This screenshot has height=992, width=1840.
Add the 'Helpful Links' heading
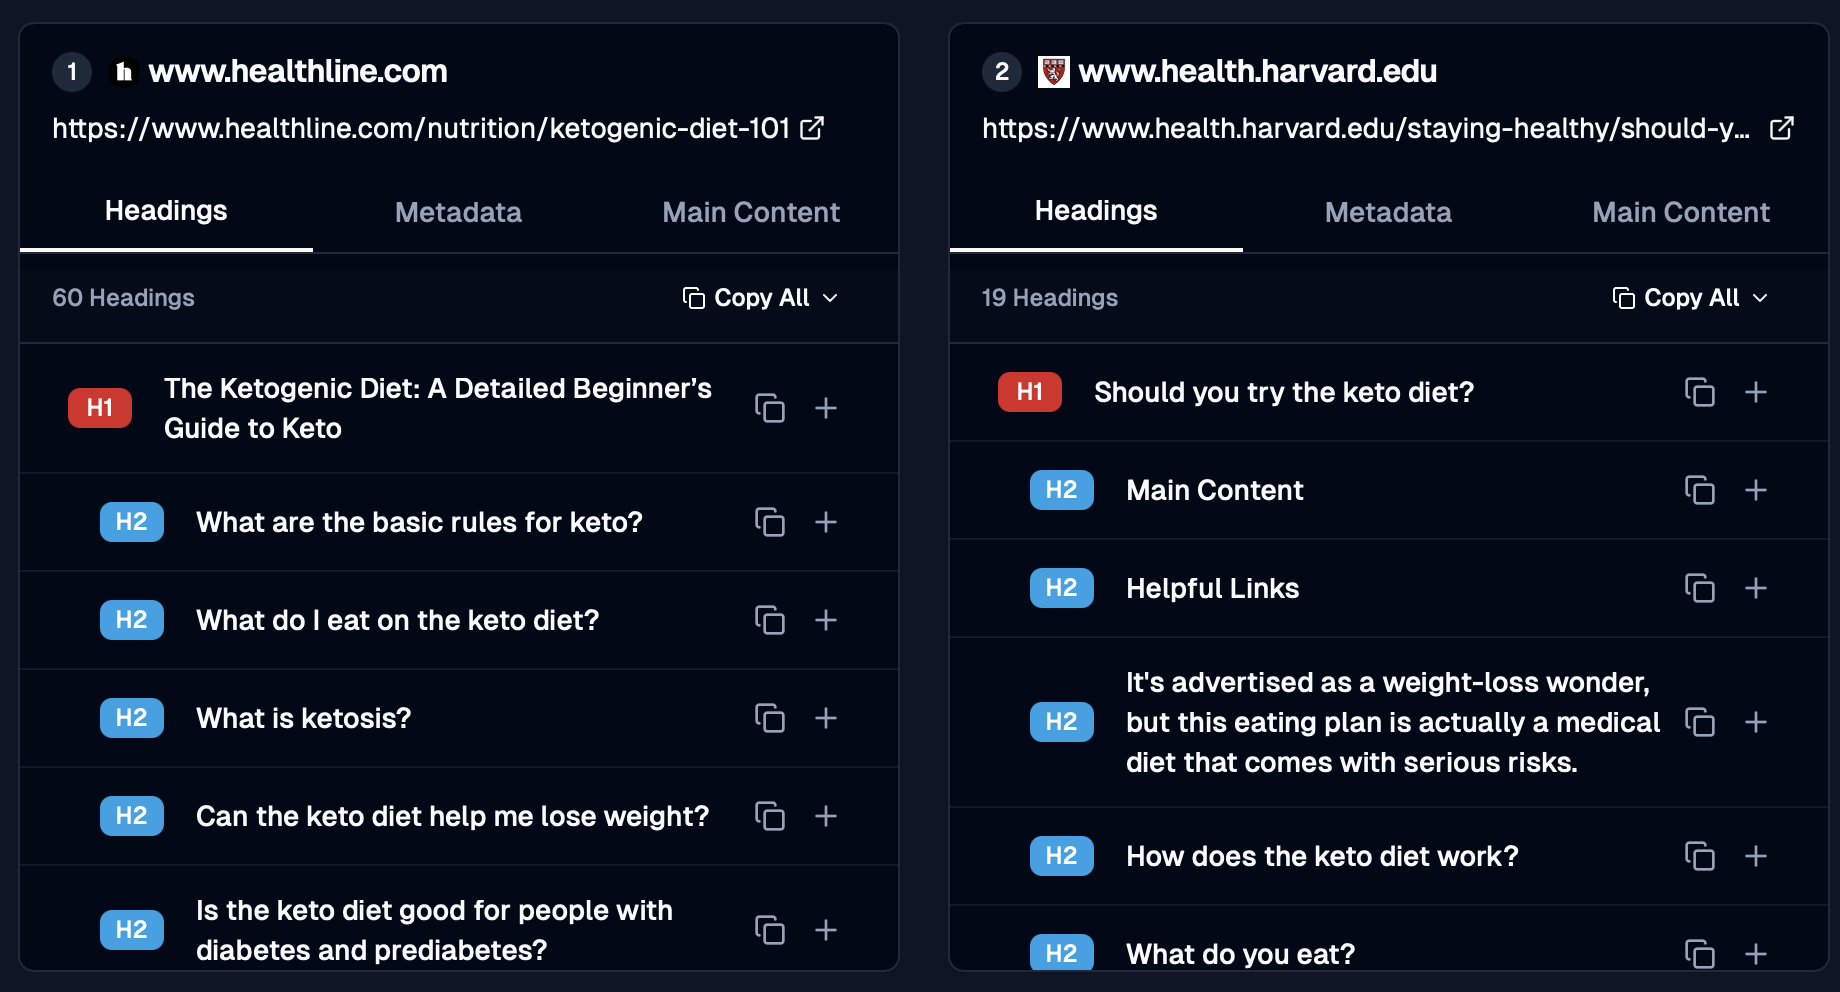click(x=1755, y=588)
